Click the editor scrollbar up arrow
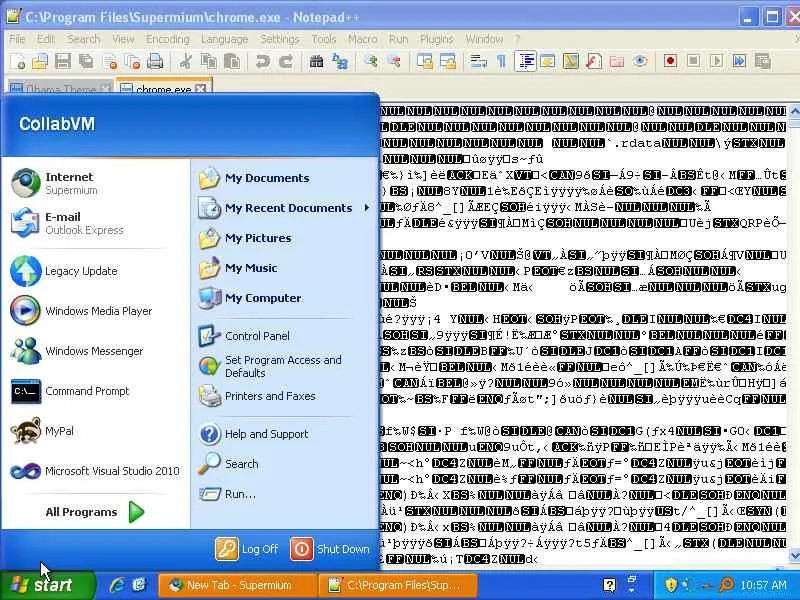The image size is (800, 600). click(794, 110)
